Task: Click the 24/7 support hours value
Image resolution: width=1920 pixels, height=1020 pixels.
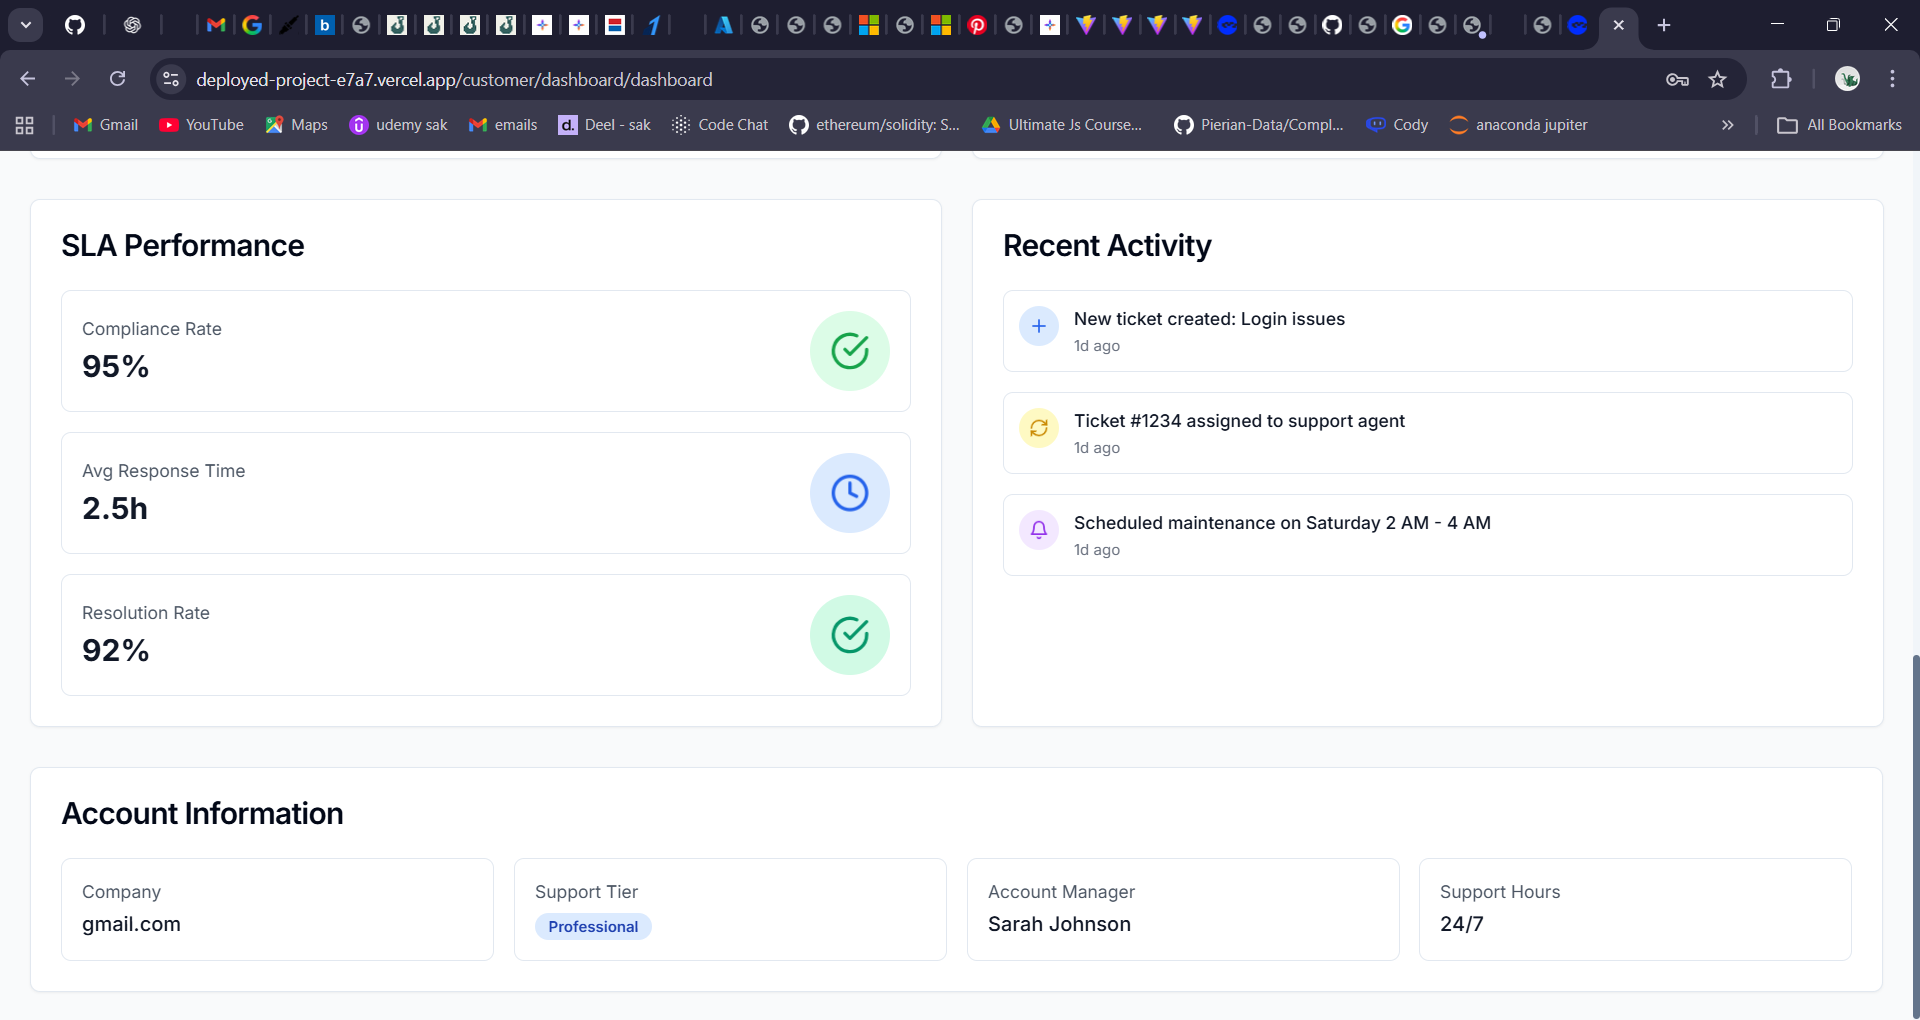Action: [x=1461, y=924]
